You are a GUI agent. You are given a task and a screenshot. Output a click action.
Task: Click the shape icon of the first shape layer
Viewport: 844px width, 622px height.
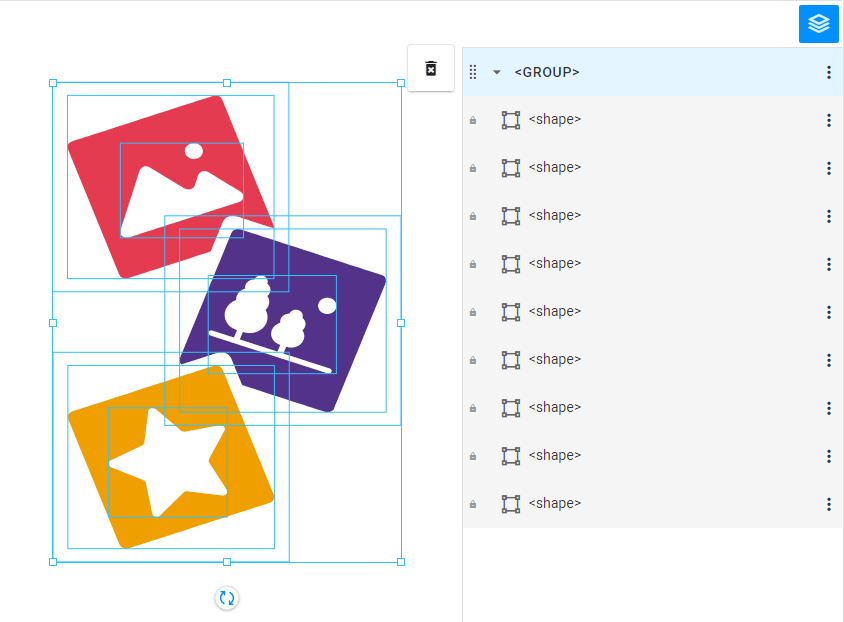click(511, 120)
